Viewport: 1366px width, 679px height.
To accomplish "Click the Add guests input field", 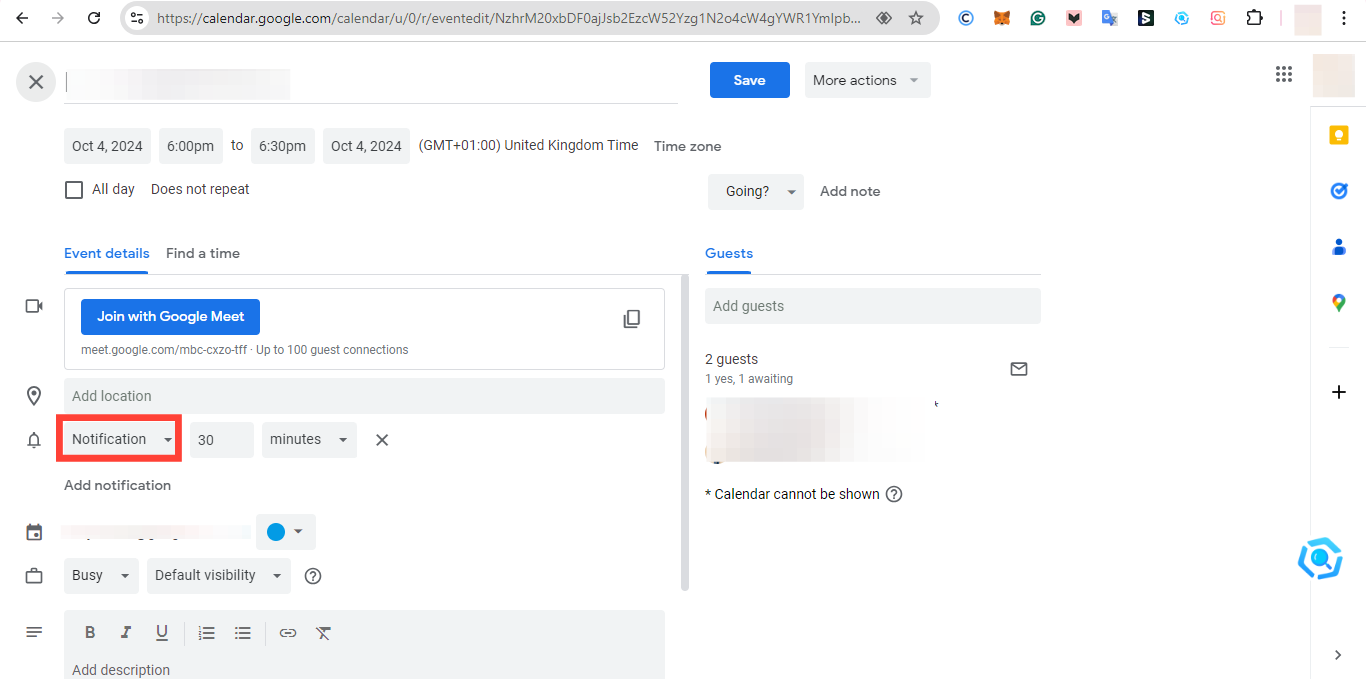I will [872, 306].
